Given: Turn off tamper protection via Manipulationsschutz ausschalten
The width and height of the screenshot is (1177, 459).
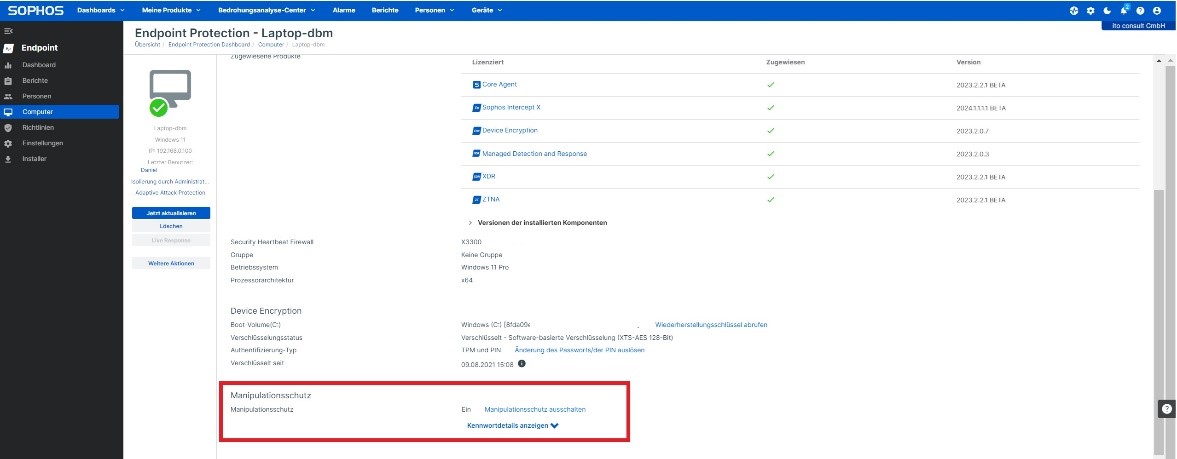Looking at the screenshot, I should [x=534, y=410].
